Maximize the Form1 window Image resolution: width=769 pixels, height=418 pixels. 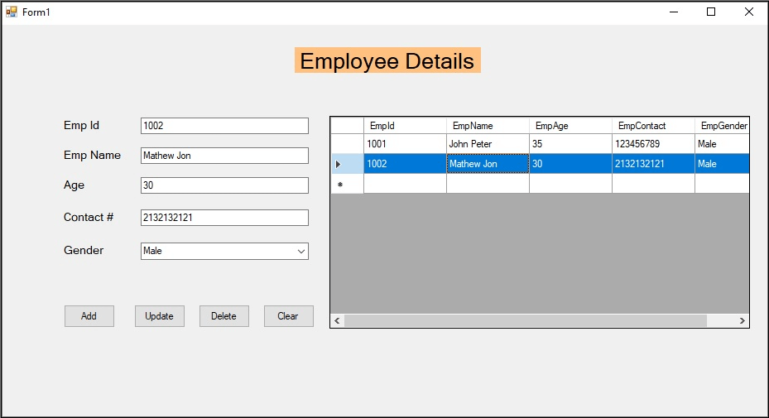[x=711, y=12]
